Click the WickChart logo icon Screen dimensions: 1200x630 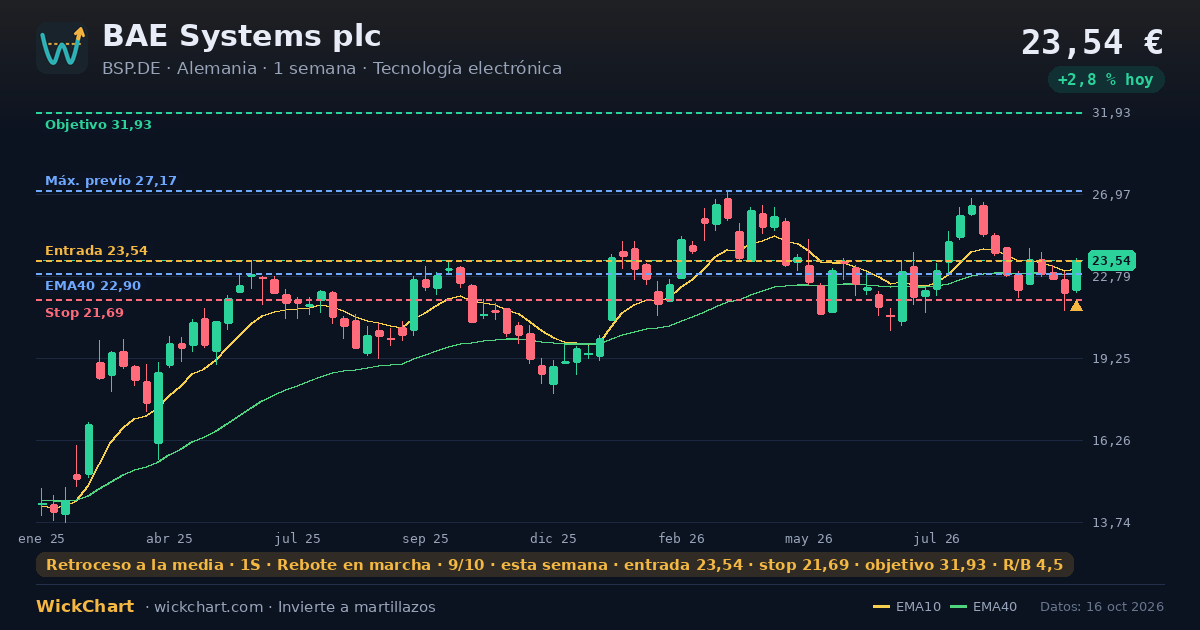(62, 48)
